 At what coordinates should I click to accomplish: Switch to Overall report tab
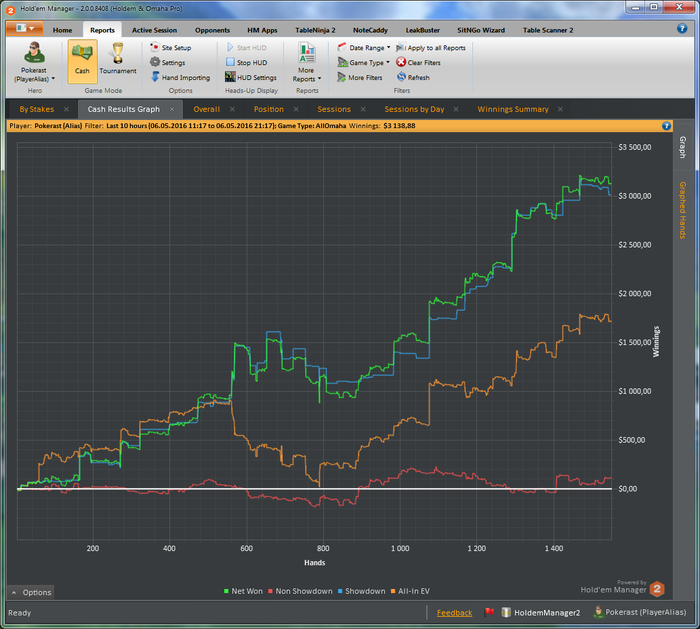[x=207, y=109]
